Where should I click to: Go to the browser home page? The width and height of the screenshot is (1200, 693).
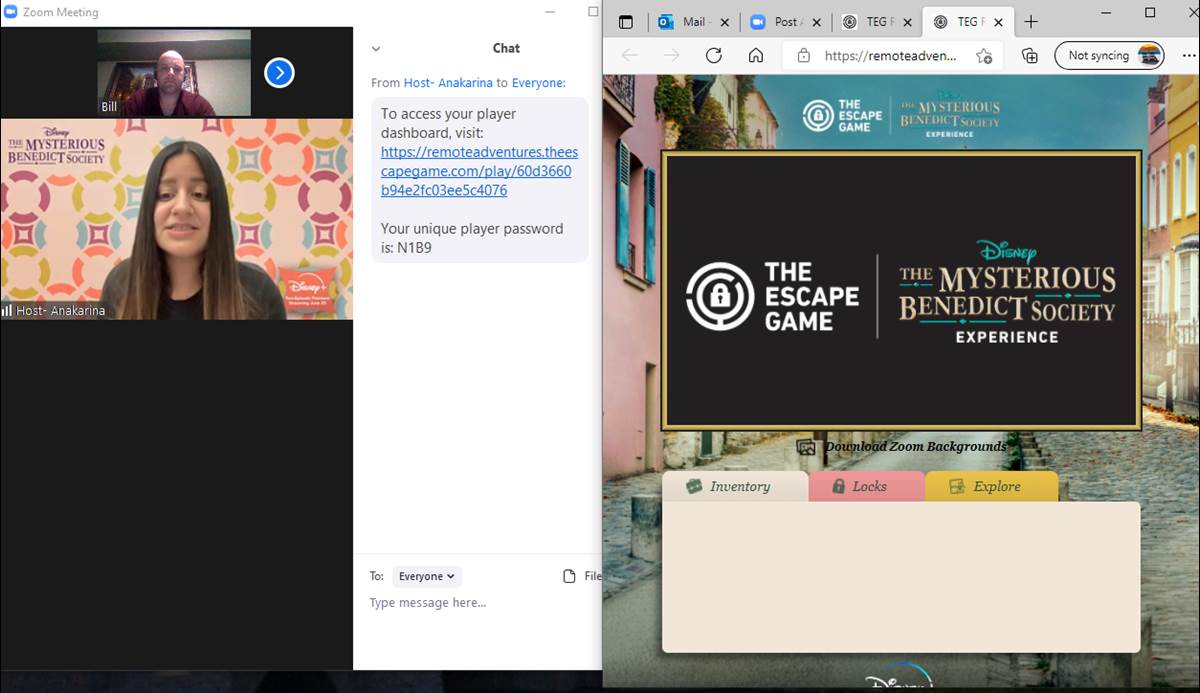tap(756, 56)
